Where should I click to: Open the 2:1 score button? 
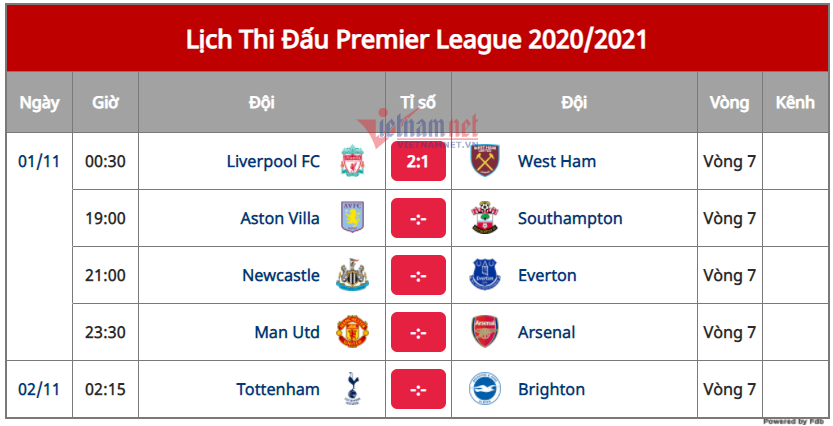[x=418, y=162]
